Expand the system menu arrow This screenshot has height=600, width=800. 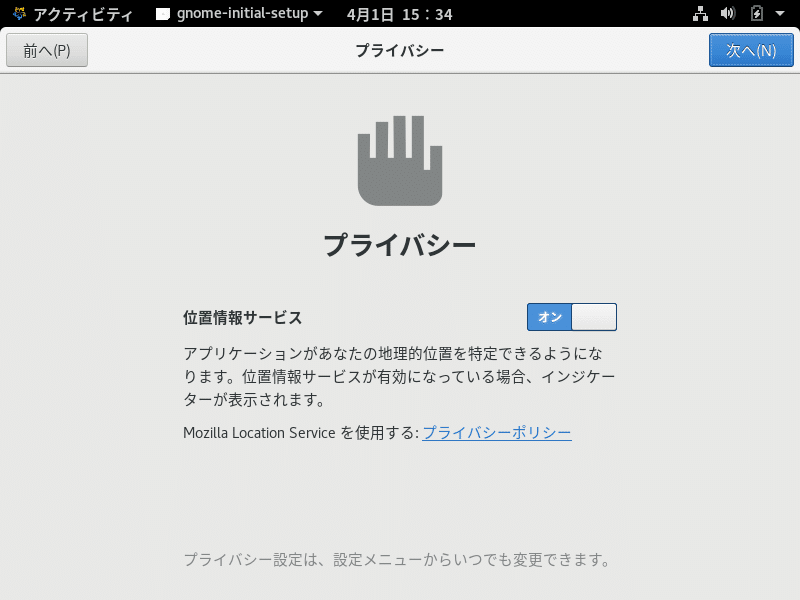click(x=780, y=14)
